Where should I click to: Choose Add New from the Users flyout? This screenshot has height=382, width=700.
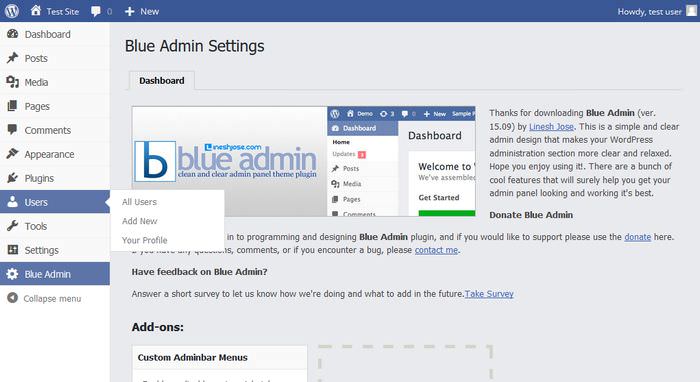140,221
